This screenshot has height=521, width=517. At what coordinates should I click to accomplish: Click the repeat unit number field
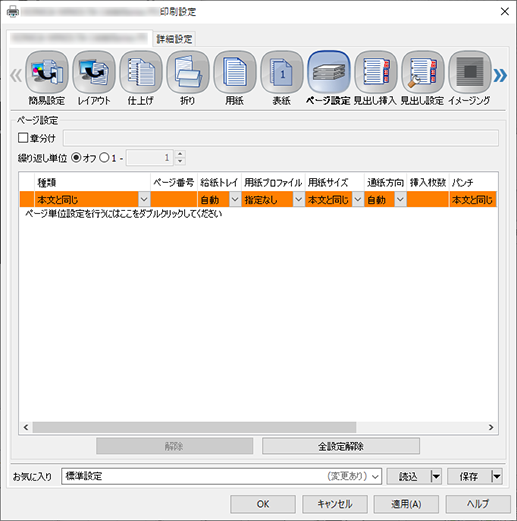pyautogui.click(x=149, y=158)
